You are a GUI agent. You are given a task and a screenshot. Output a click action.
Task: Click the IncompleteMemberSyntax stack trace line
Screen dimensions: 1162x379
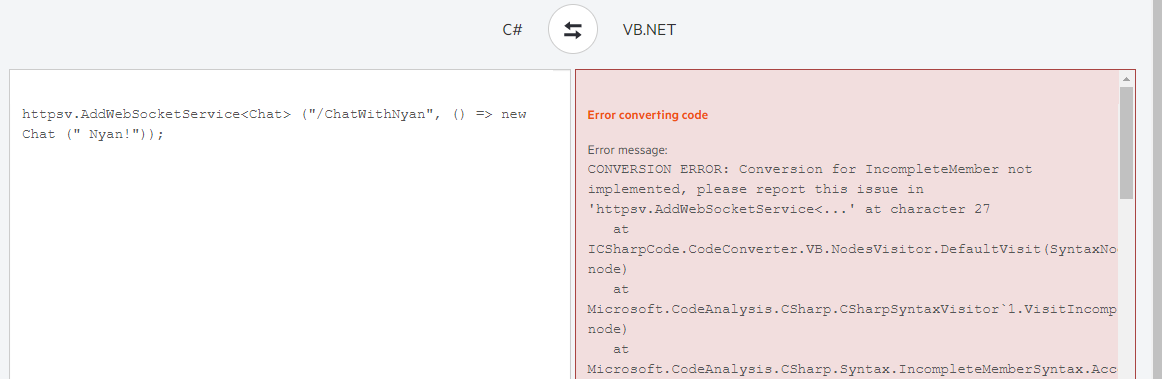tap(851, 369)
